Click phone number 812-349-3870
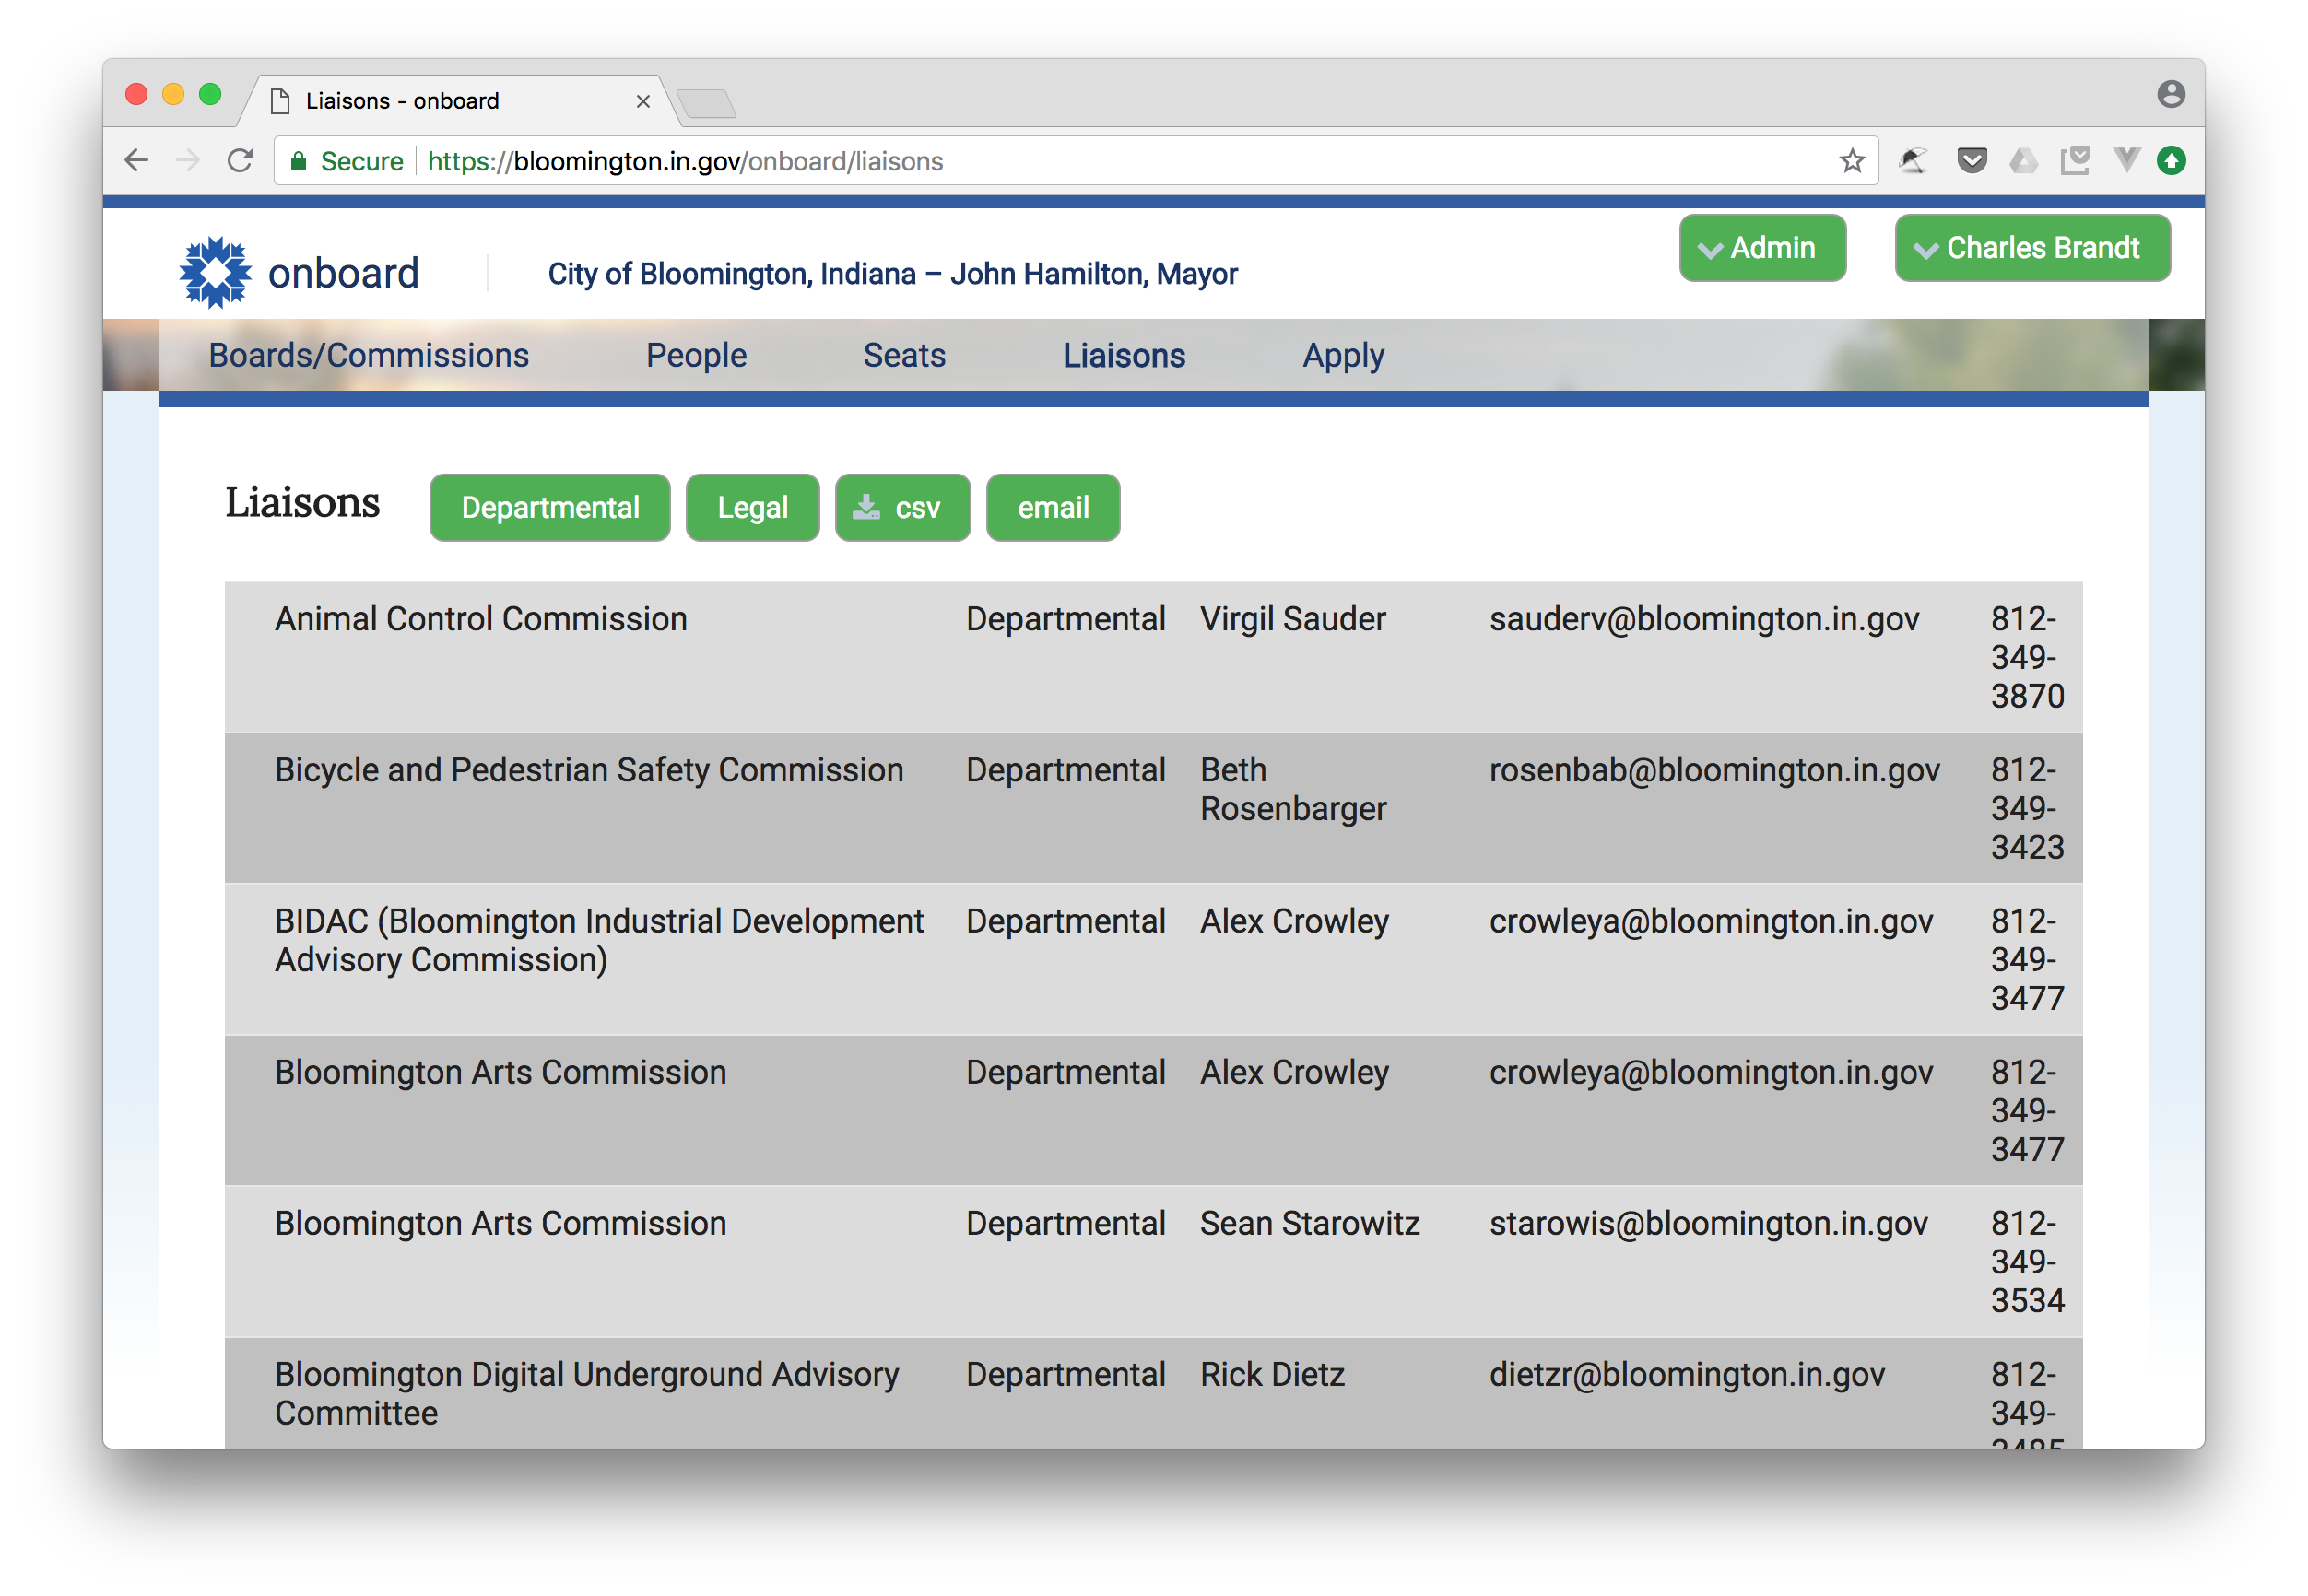Image resolution: width=2308 pixels, height=1596 pixels. [2027, 657]
